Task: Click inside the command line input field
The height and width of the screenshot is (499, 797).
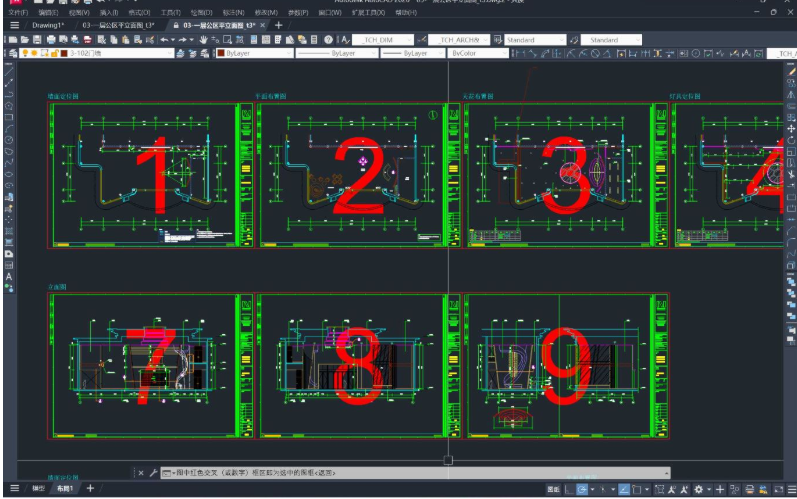Action: (x=414, y=473)
